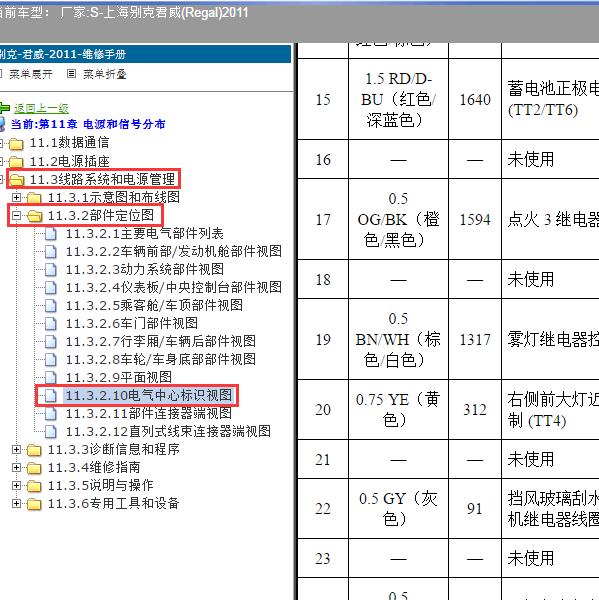Select 11.3.2部件定位图

tap(101, 215)
